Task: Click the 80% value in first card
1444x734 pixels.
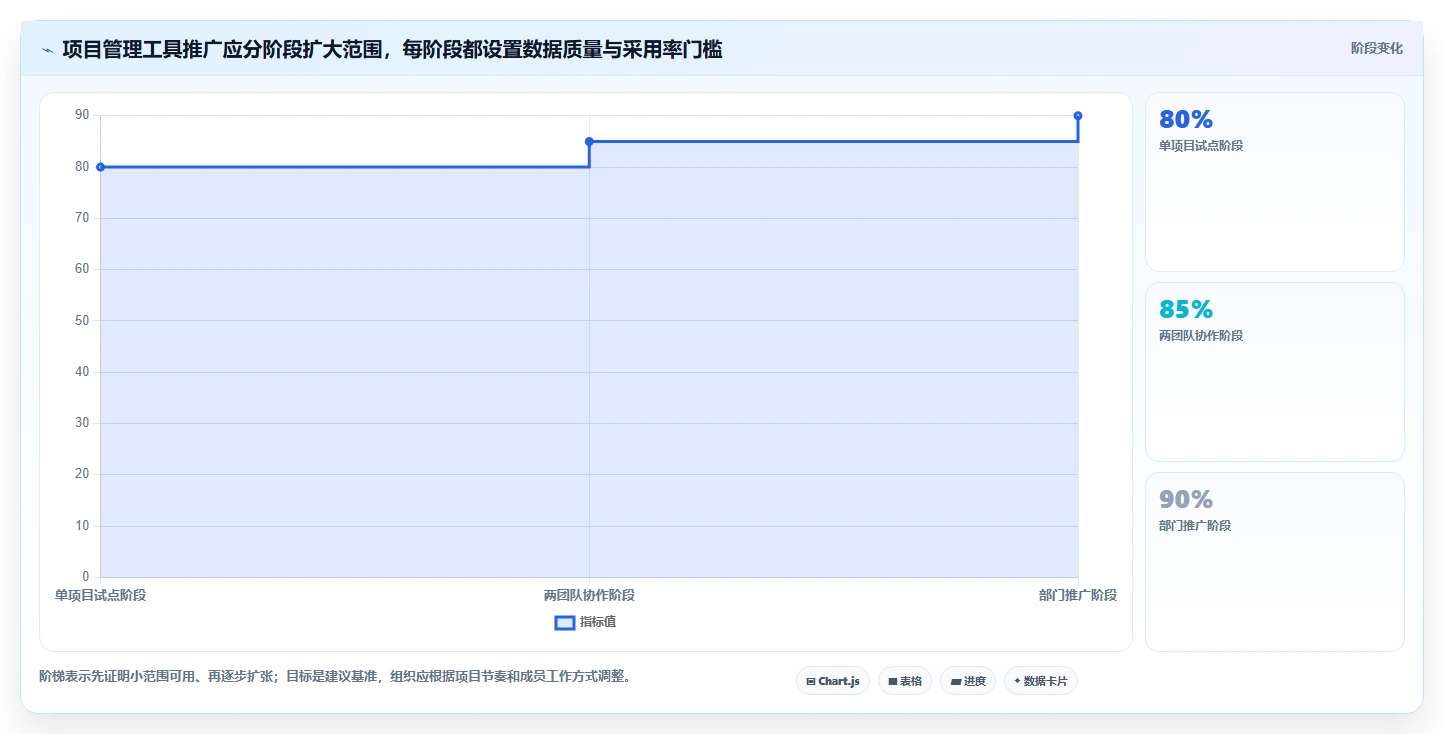Action: tap(1186, 119)
